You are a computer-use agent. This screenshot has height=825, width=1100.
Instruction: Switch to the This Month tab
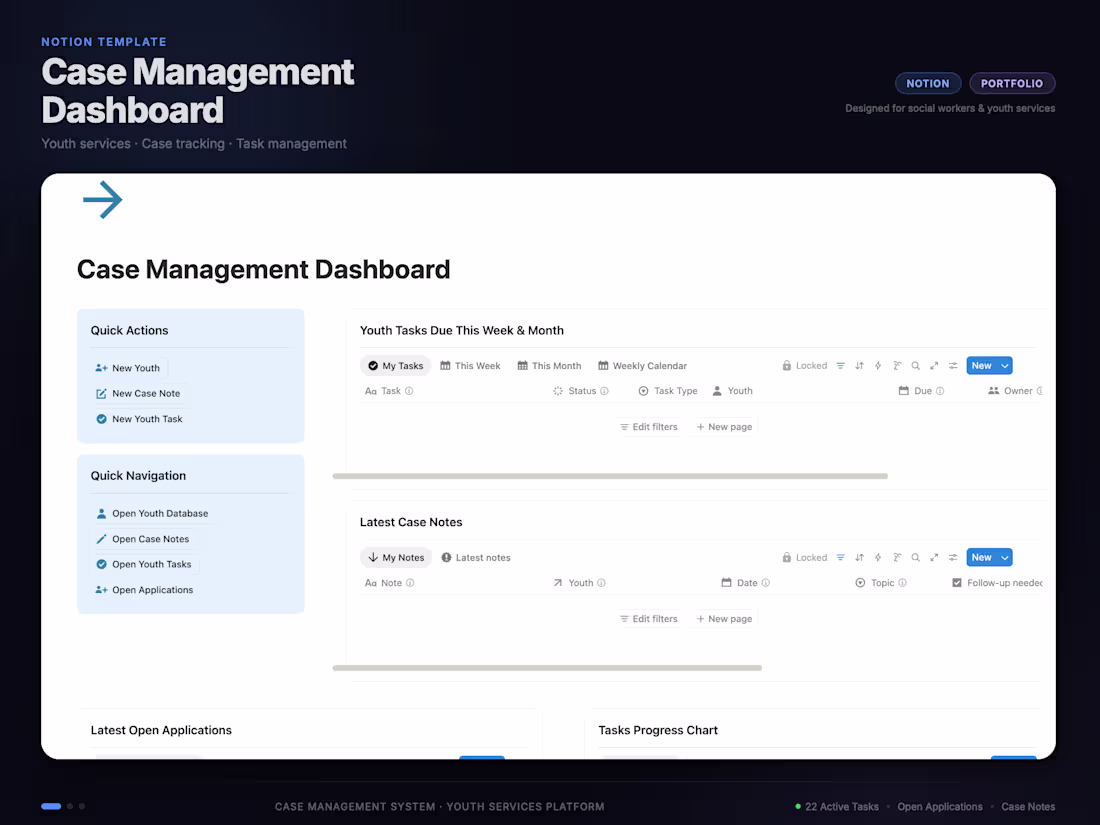point(549,365)
